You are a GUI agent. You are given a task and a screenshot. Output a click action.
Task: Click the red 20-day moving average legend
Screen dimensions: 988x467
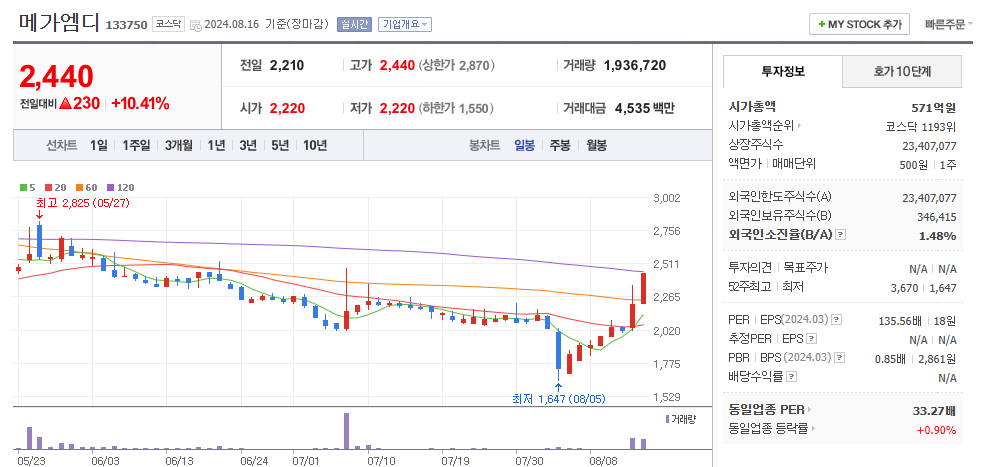click(57, 187)
